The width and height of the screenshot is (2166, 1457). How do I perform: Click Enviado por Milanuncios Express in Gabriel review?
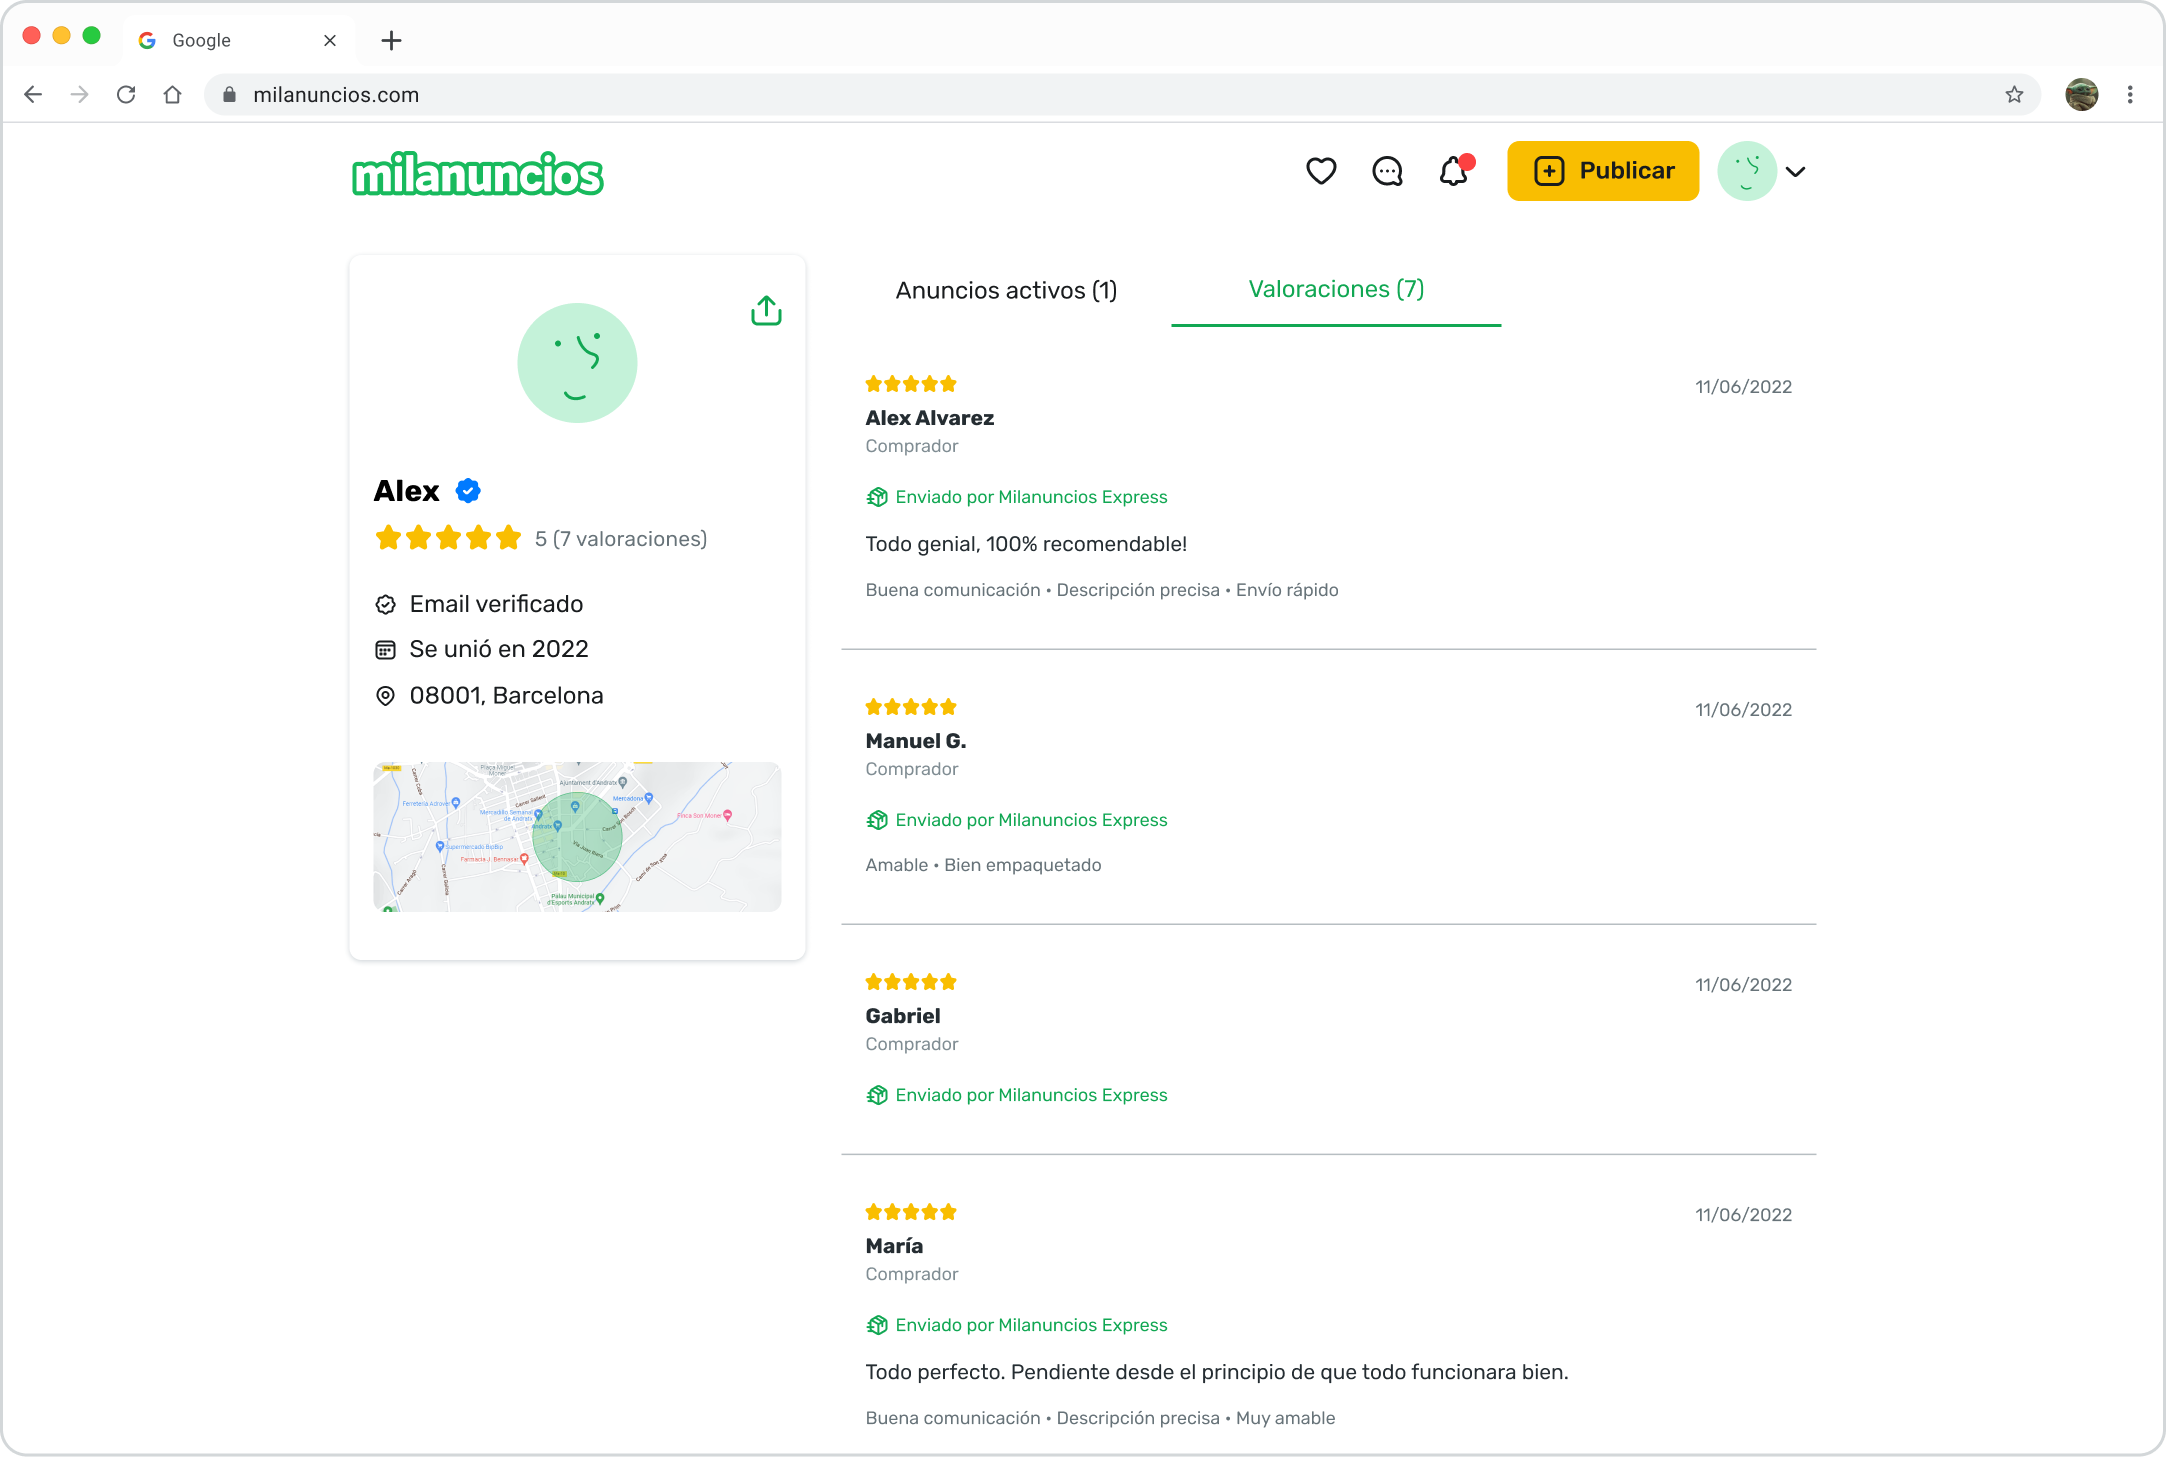click(x=1031, y=1095)
